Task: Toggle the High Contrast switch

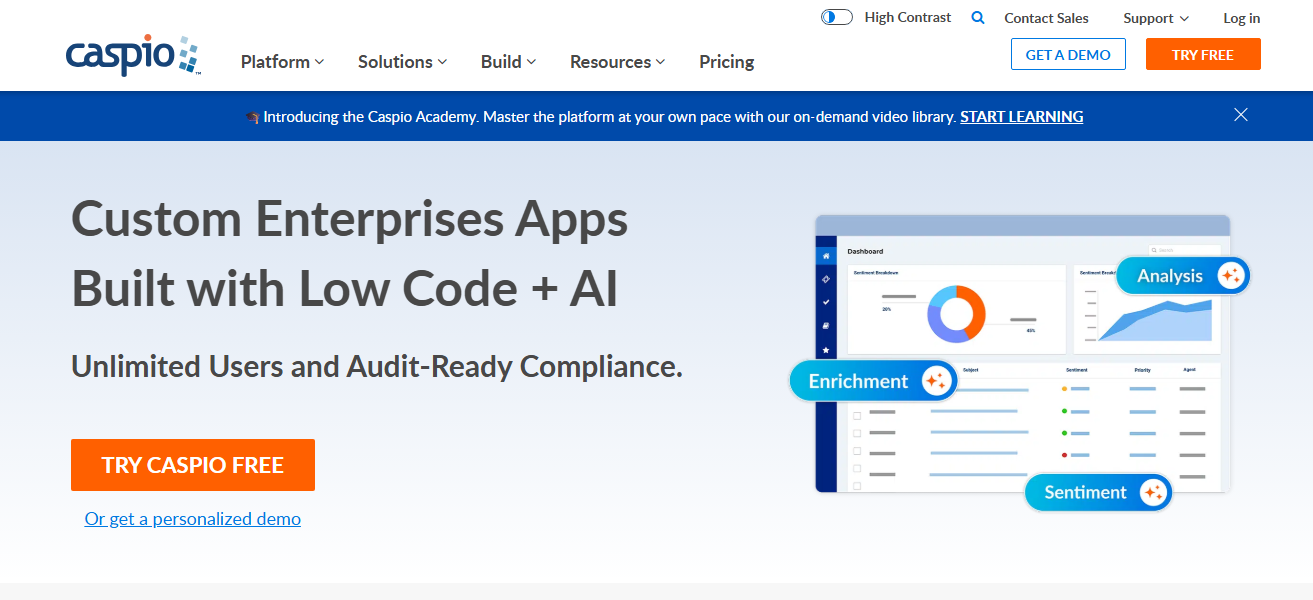Action: (x=837, y=17)
